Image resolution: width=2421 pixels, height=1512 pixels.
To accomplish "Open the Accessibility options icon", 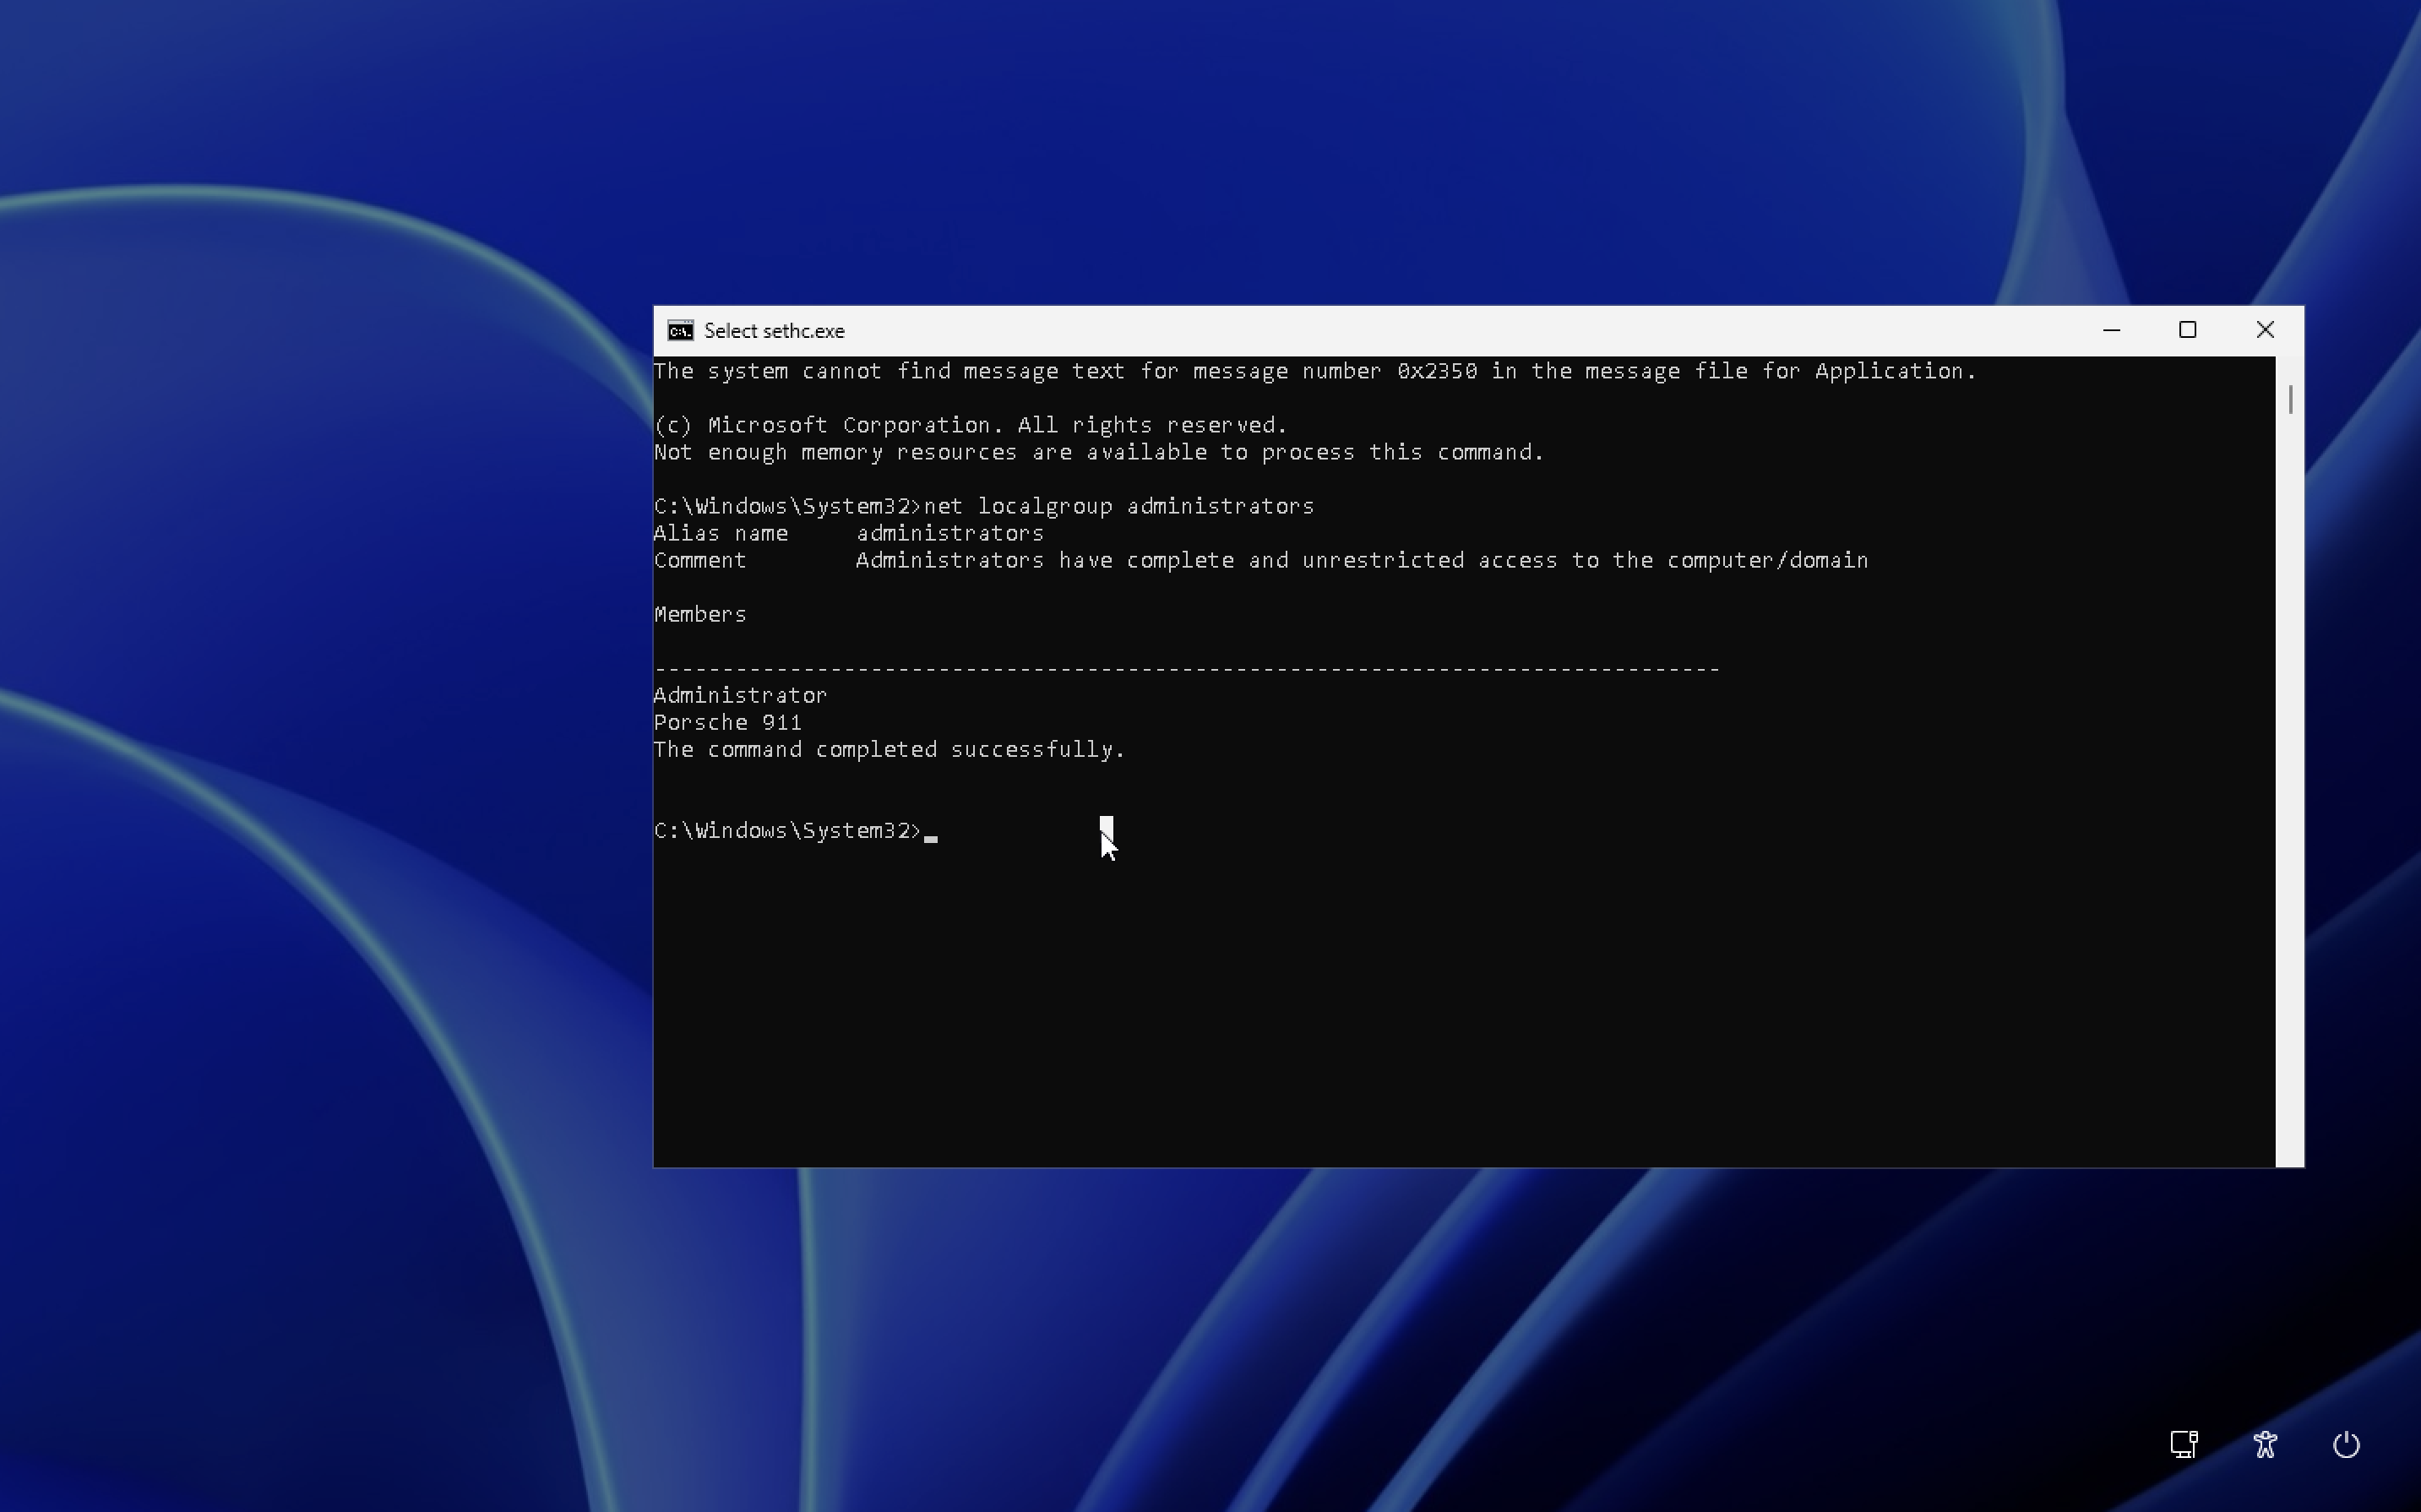I will [x=2265, y=1444].
